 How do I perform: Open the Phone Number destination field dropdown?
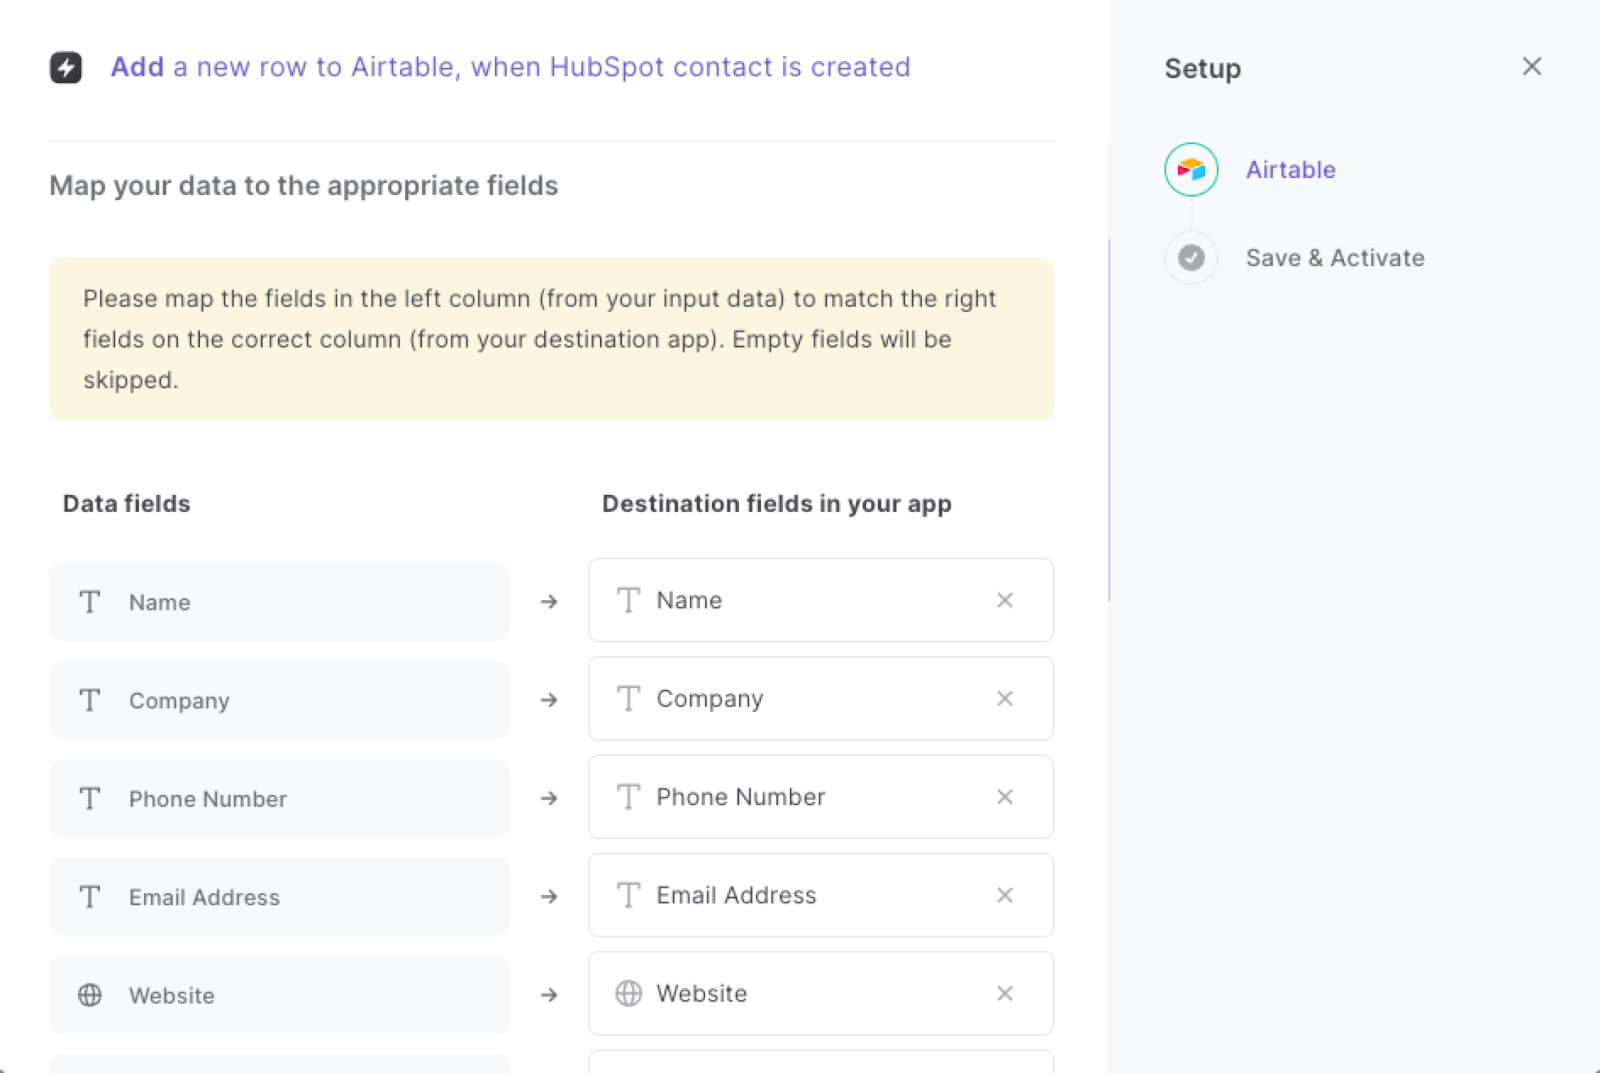coord(820,797)
